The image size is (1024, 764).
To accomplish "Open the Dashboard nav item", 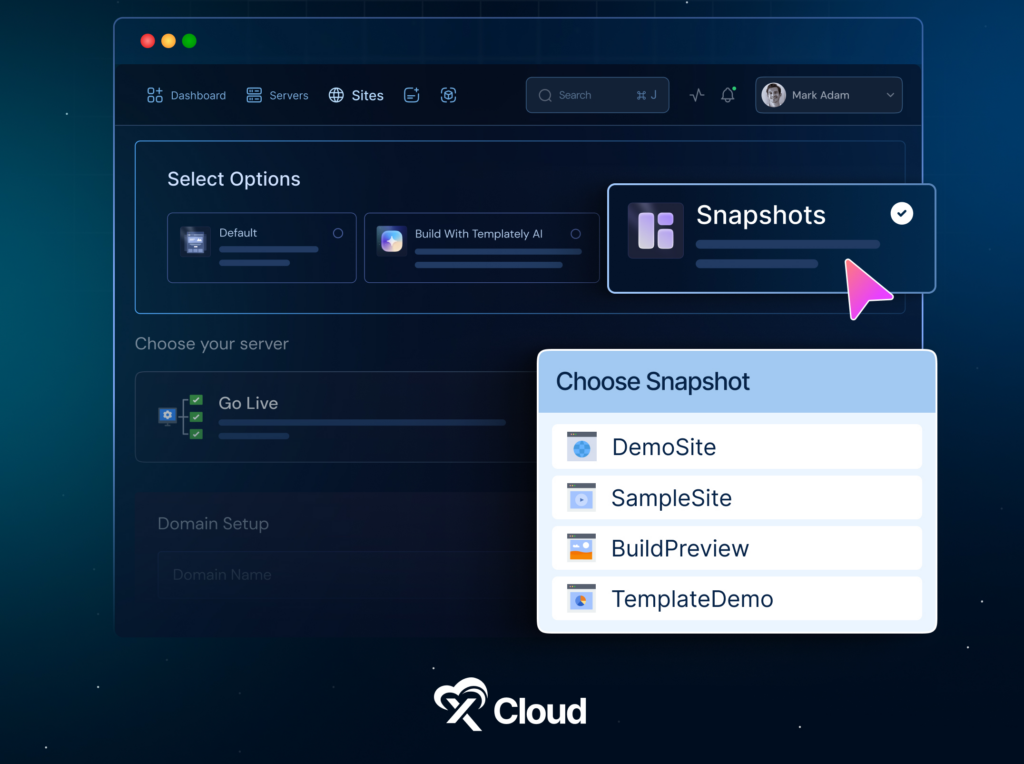I will (x=186, y=95).
